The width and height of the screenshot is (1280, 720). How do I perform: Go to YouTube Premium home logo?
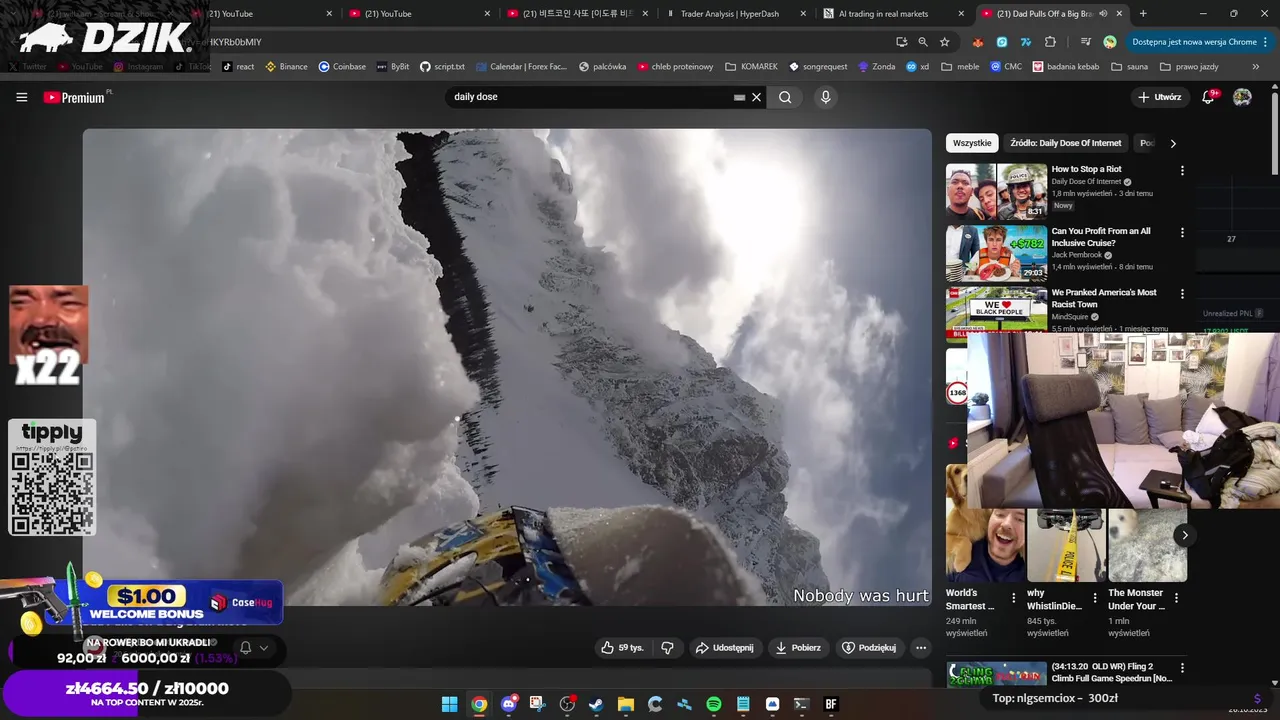tap(74, 97)
